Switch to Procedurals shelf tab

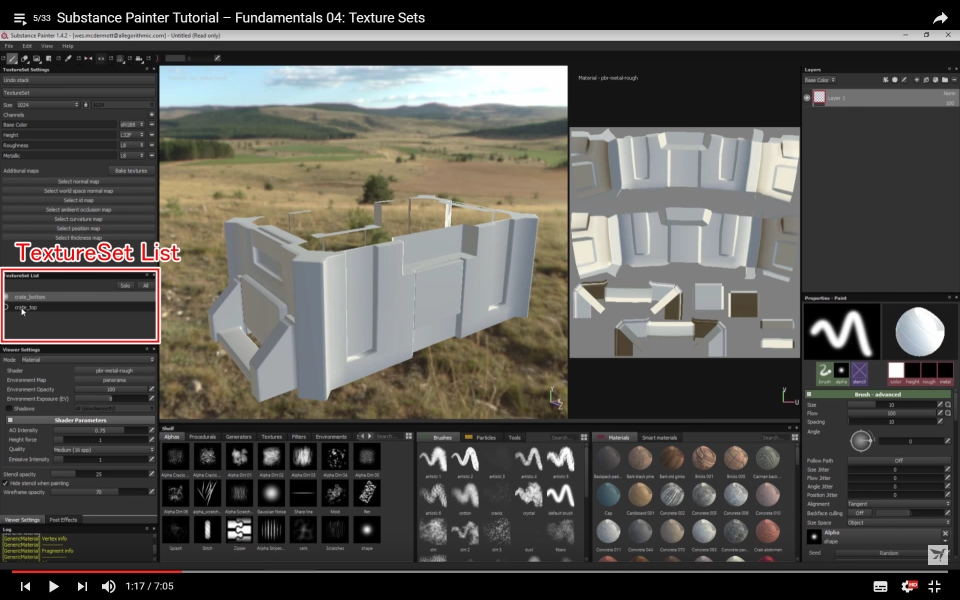202,437
